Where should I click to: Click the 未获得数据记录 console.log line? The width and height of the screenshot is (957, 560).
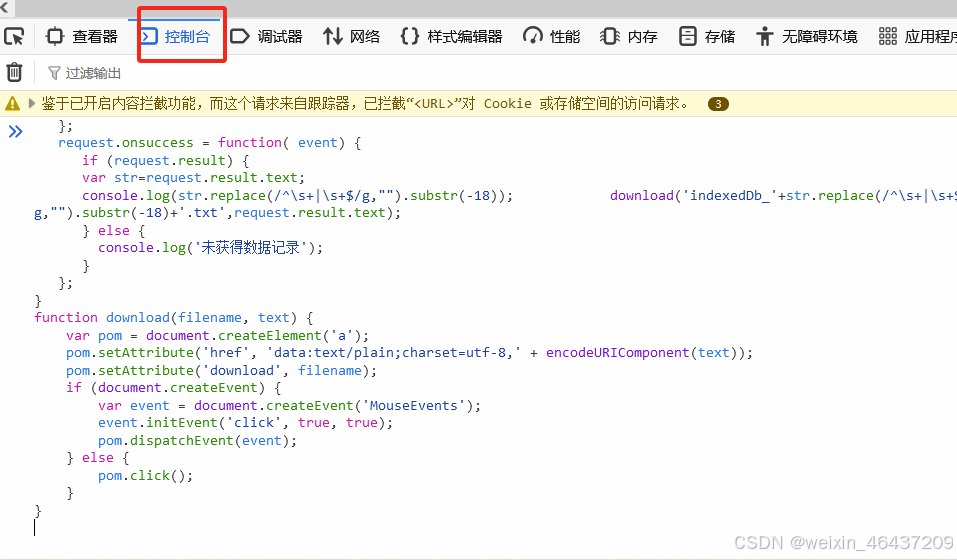(x=211, y=248)
